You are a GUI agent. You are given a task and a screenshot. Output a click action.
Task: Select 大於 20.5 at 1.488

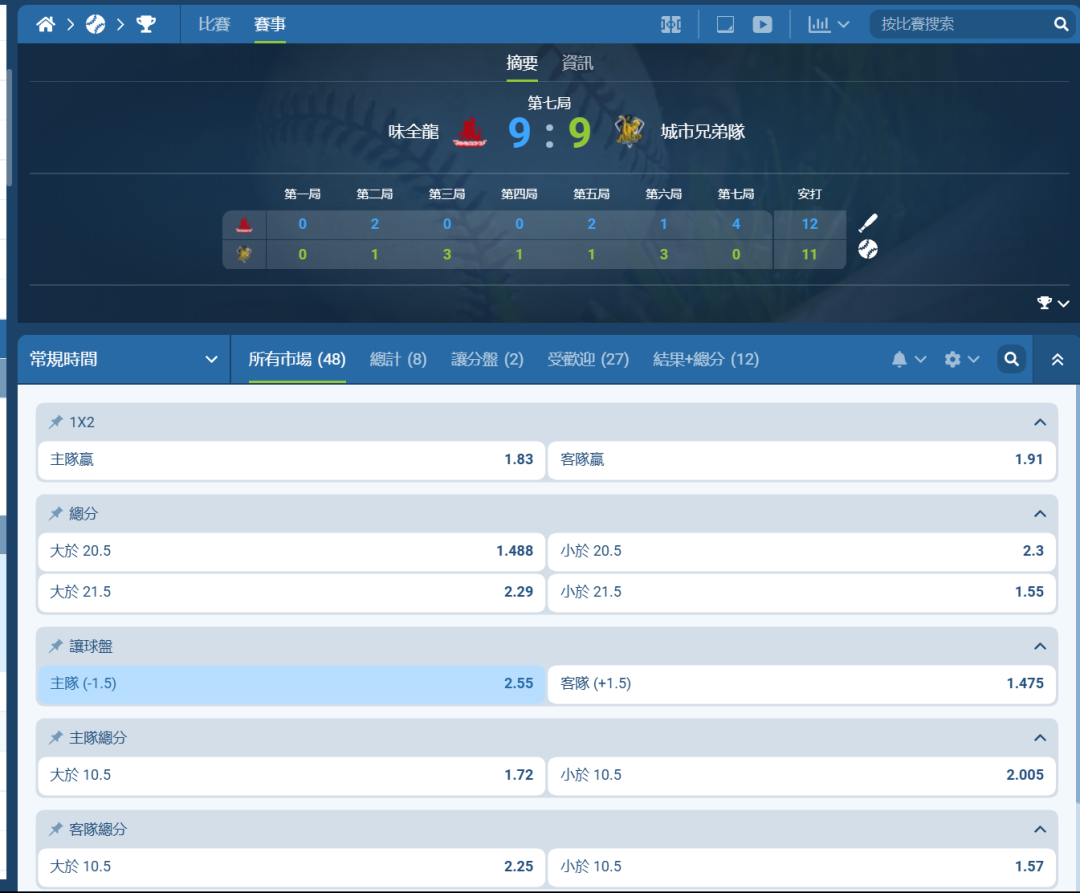[x=292, y=551]
